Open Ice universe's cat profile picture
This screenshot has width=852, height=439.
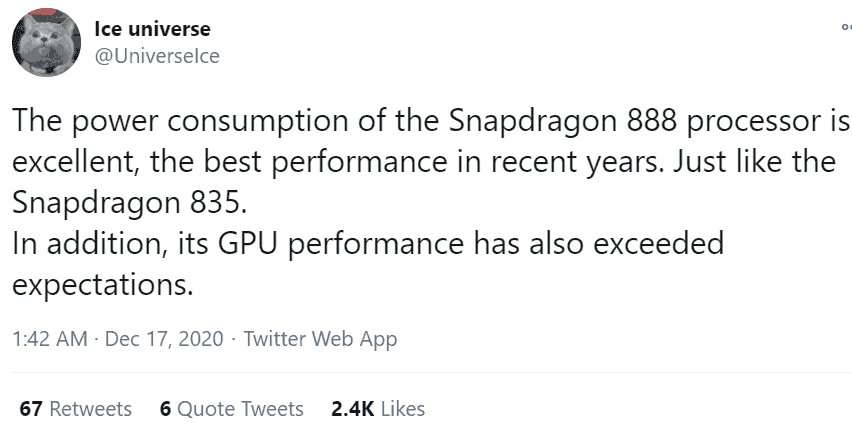pyautogui.click(x=46, y=42)
